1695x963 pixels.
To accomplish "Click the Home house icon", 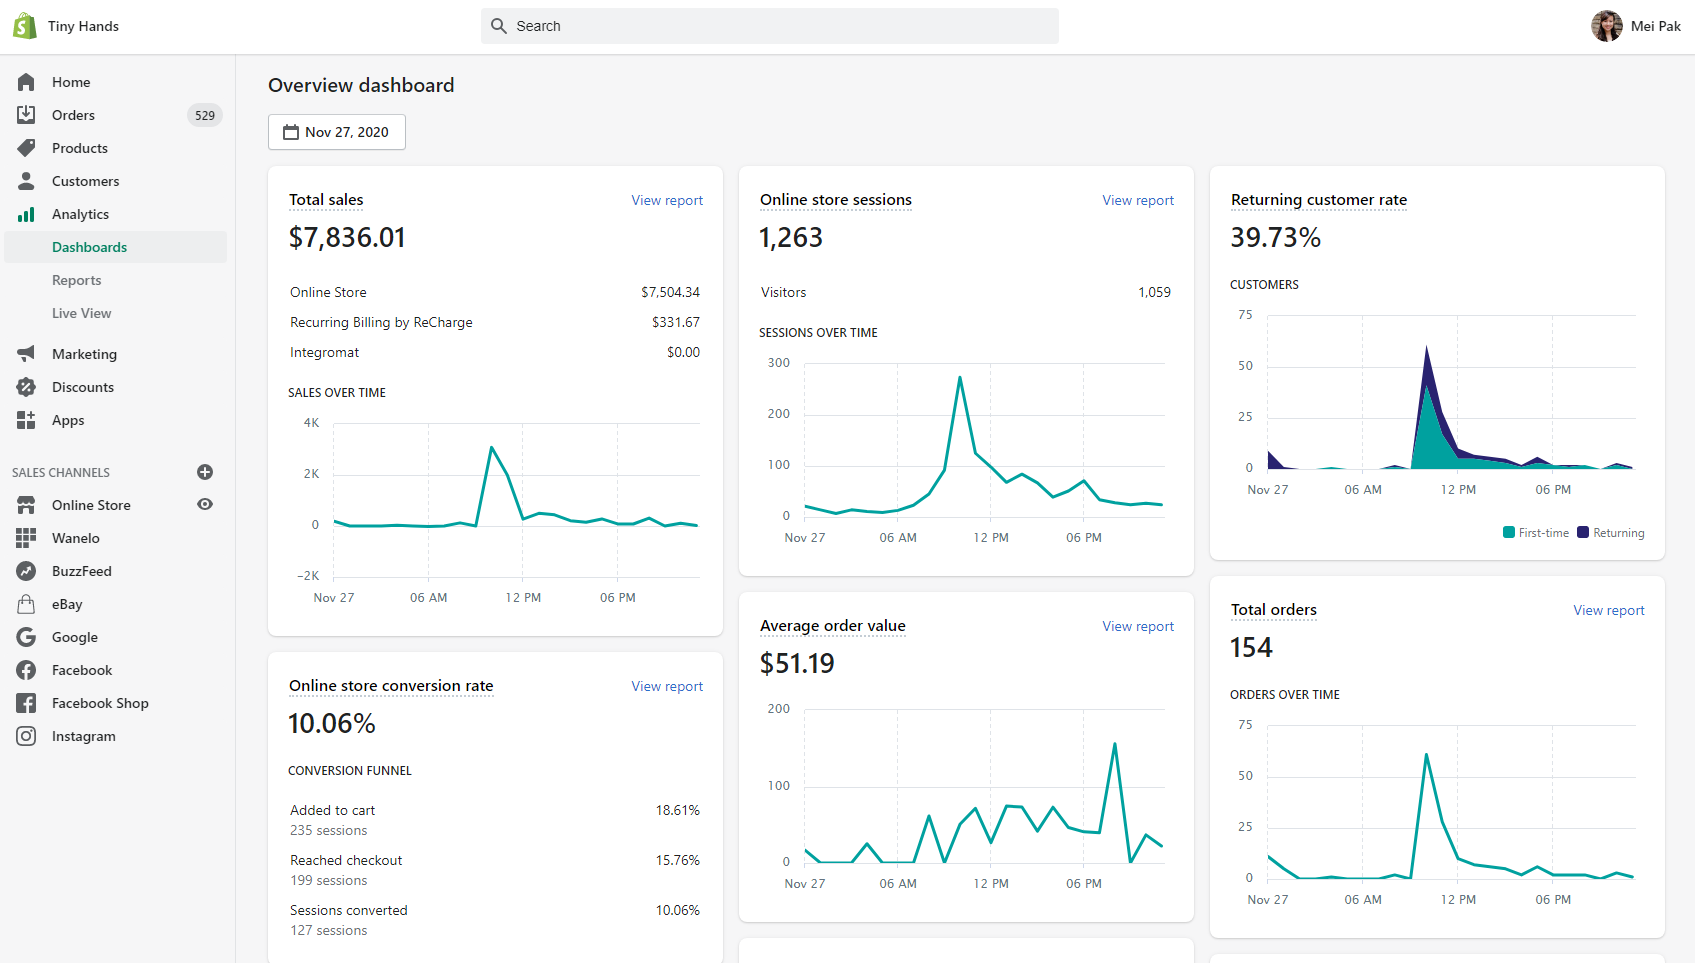I will pos(26,82).
